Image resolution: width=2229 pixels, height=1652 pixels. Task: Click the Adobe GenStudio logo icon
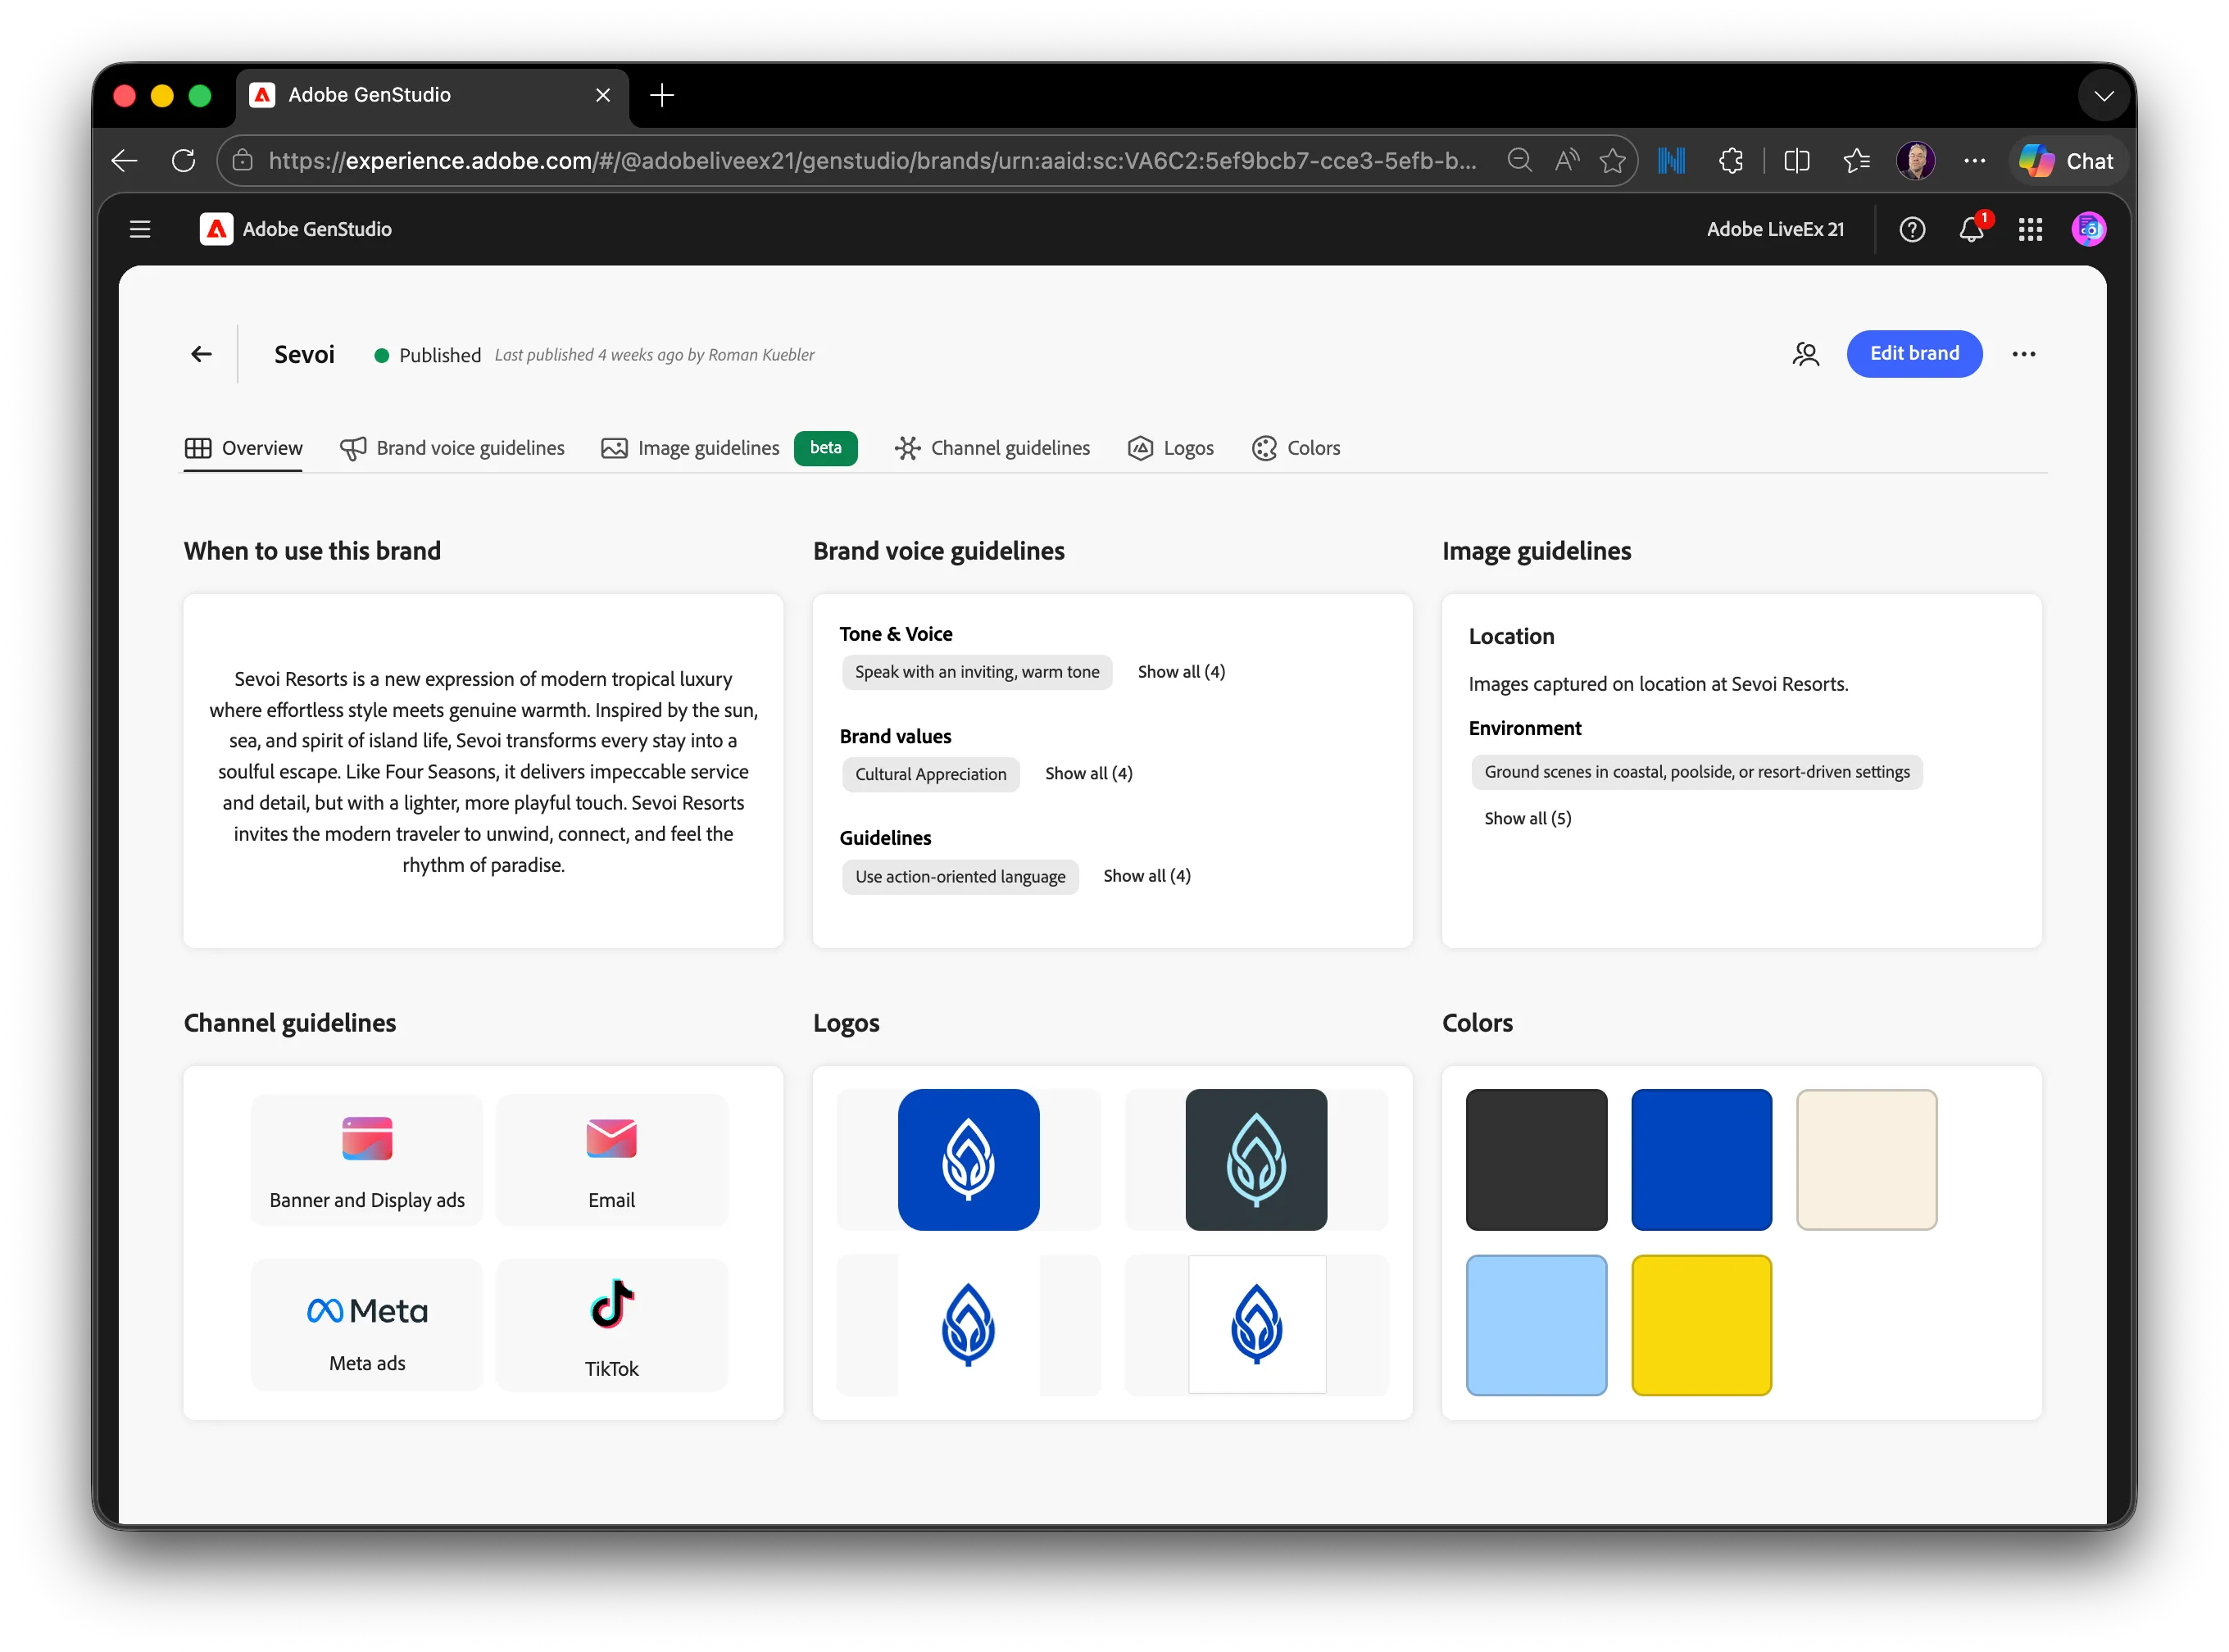216,229
